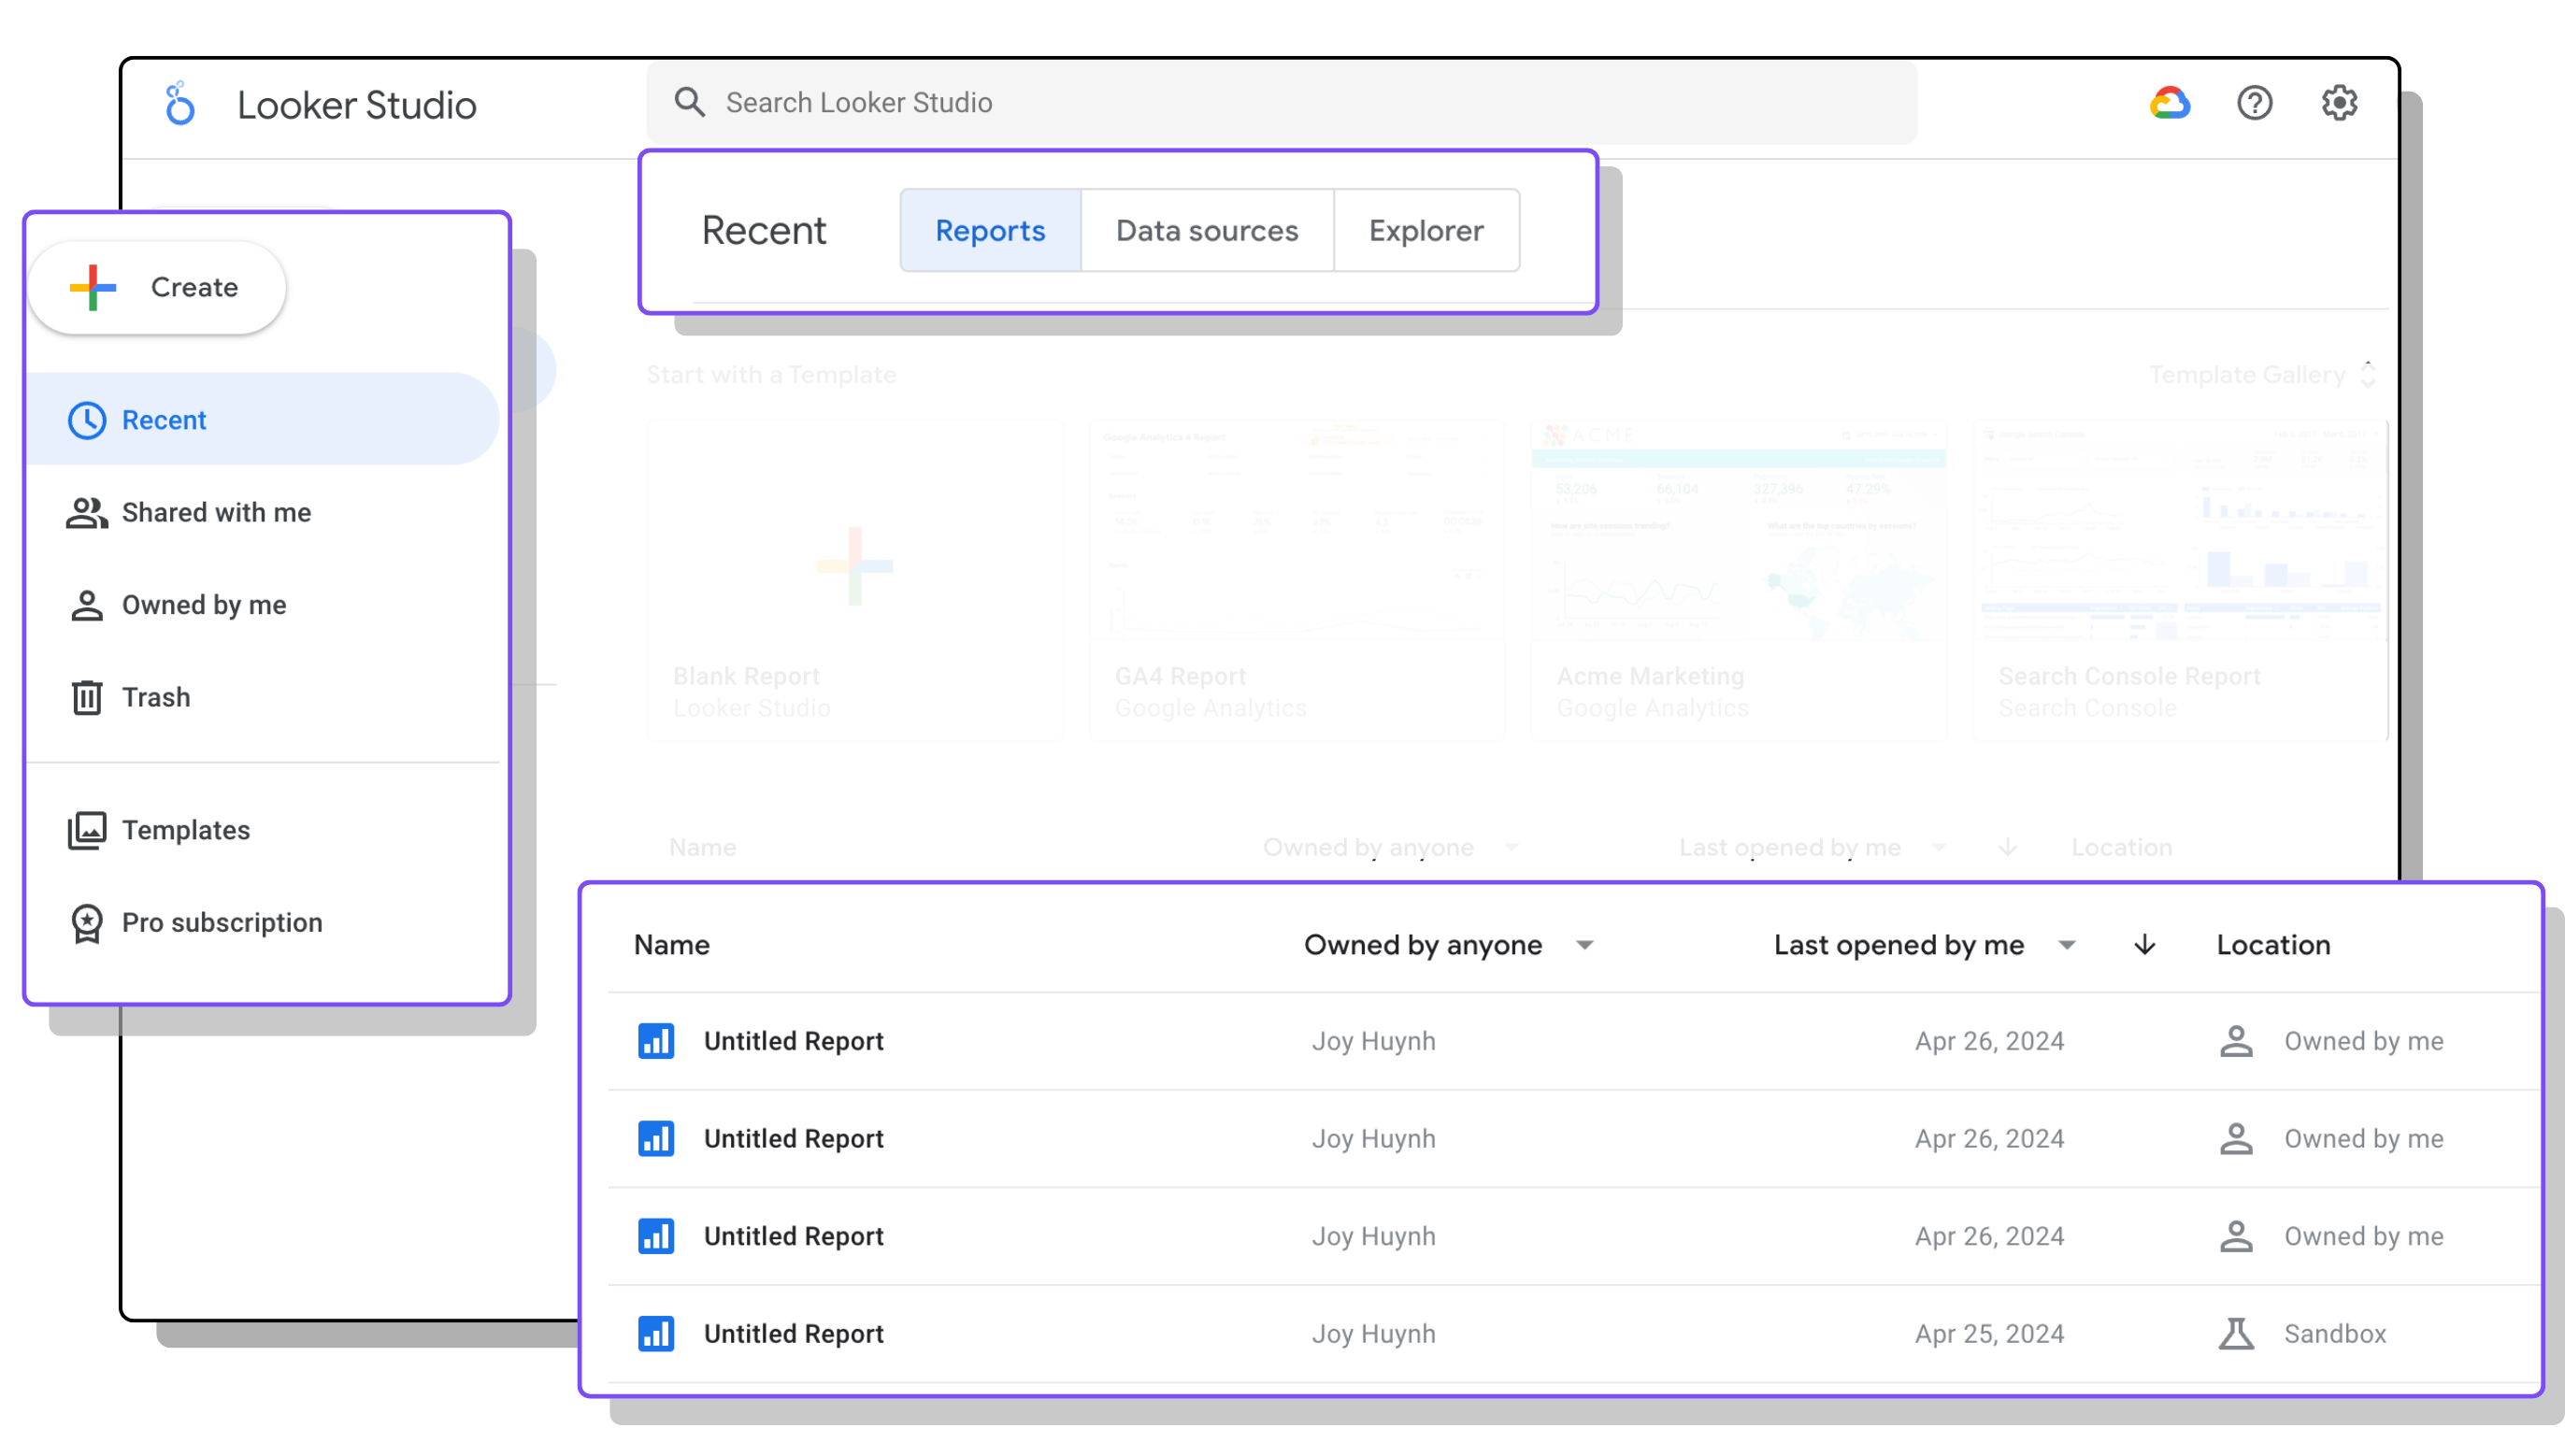Click the Trash bin icon in sidebar
The image size is (2565, 1456).
[87, 697]
